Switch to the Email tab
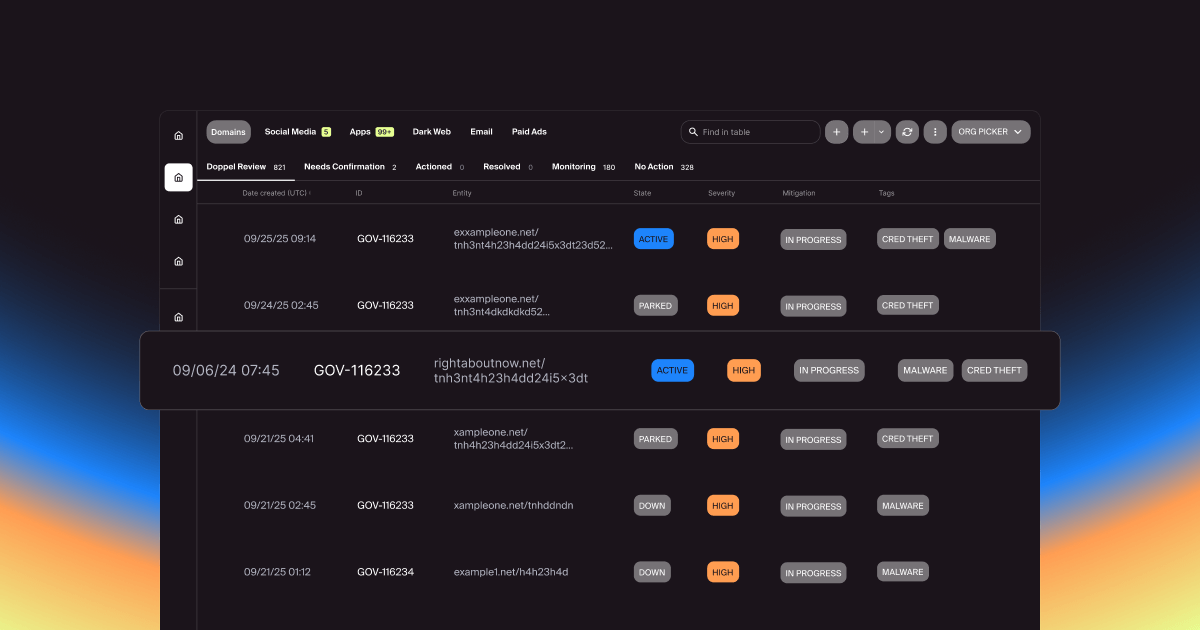The width and height of the screenshot is (1200, 630). coord(481,132)
